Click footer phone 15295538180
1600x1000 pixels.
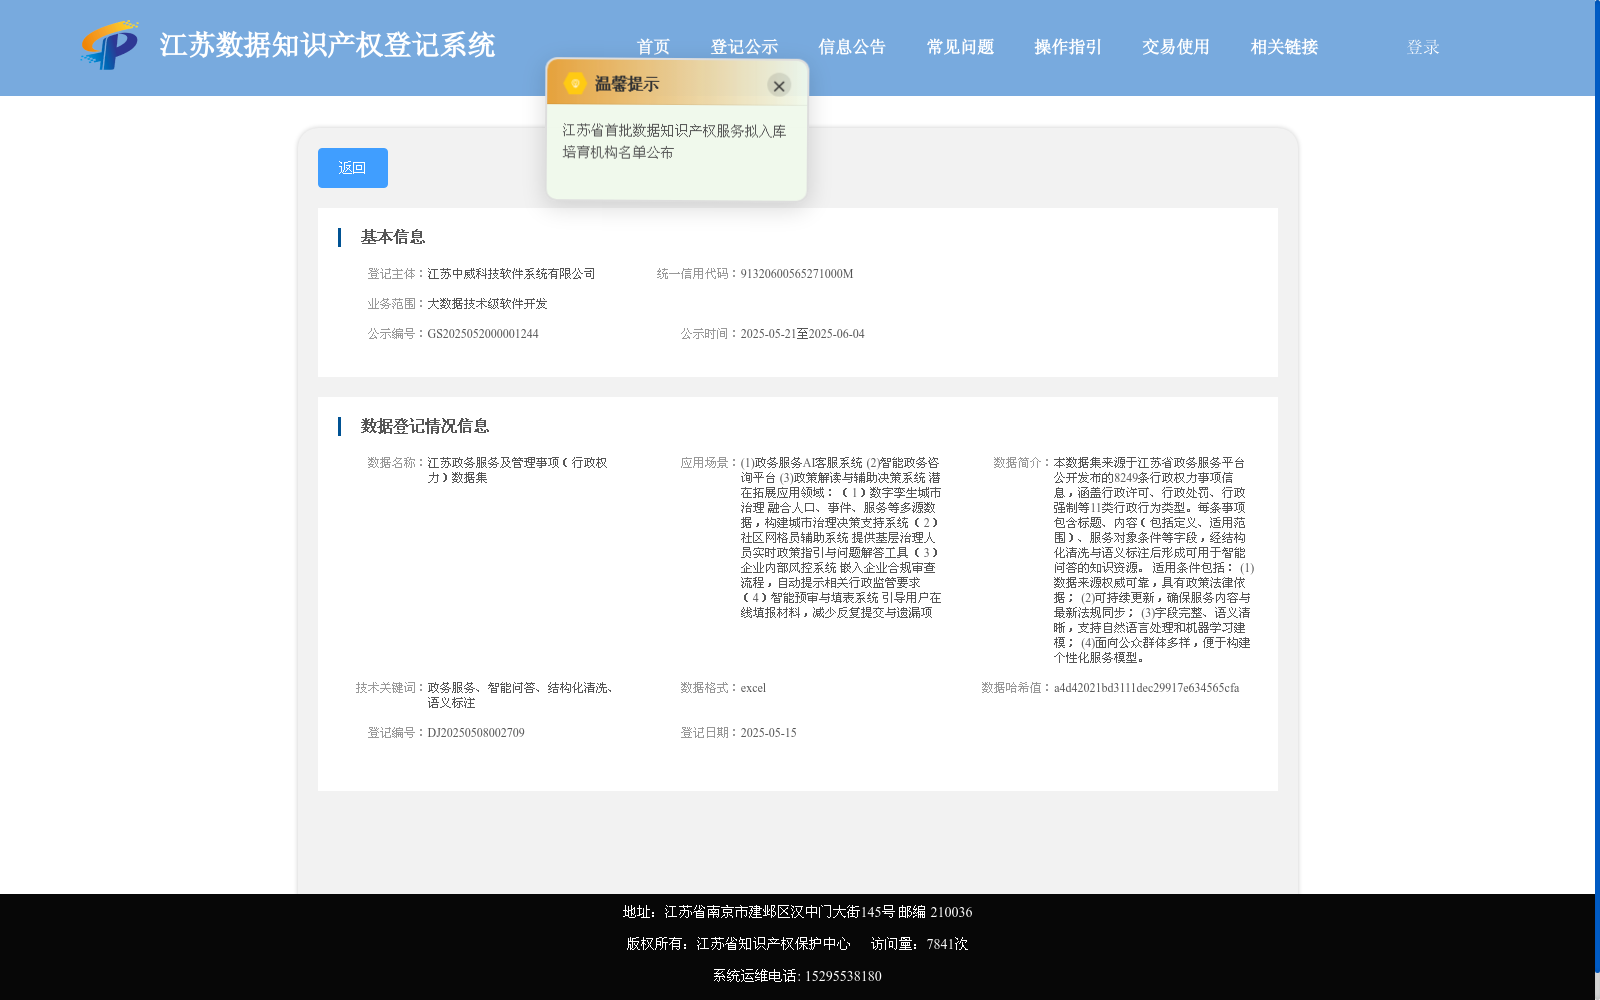(843, 976)
